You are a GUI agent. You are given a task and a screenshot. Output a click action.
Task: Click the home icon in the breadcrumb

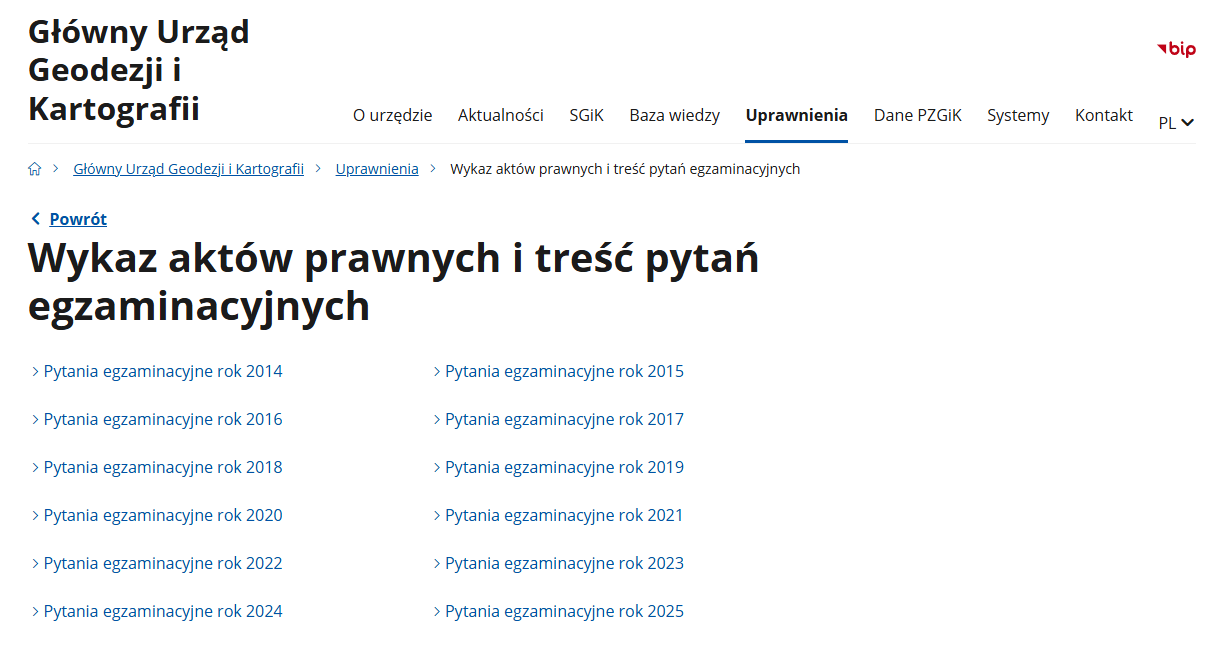tap(36, 168)
